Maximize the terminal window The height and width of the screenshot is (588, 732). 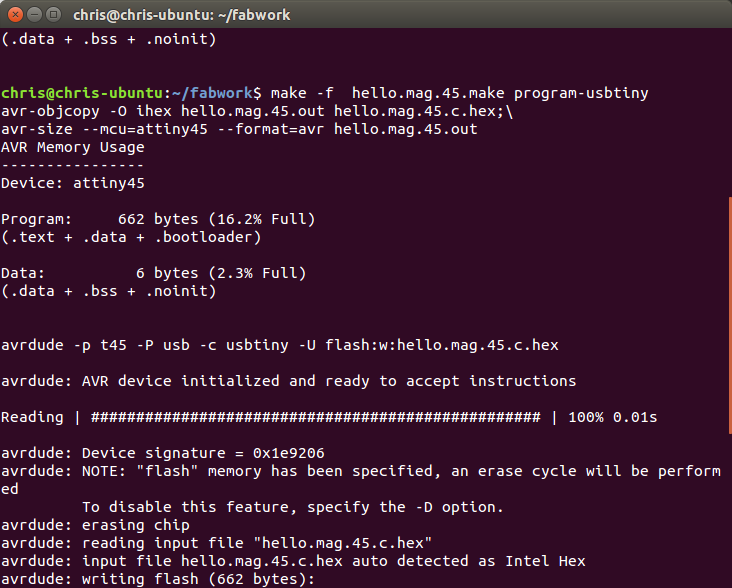[54, 15]
